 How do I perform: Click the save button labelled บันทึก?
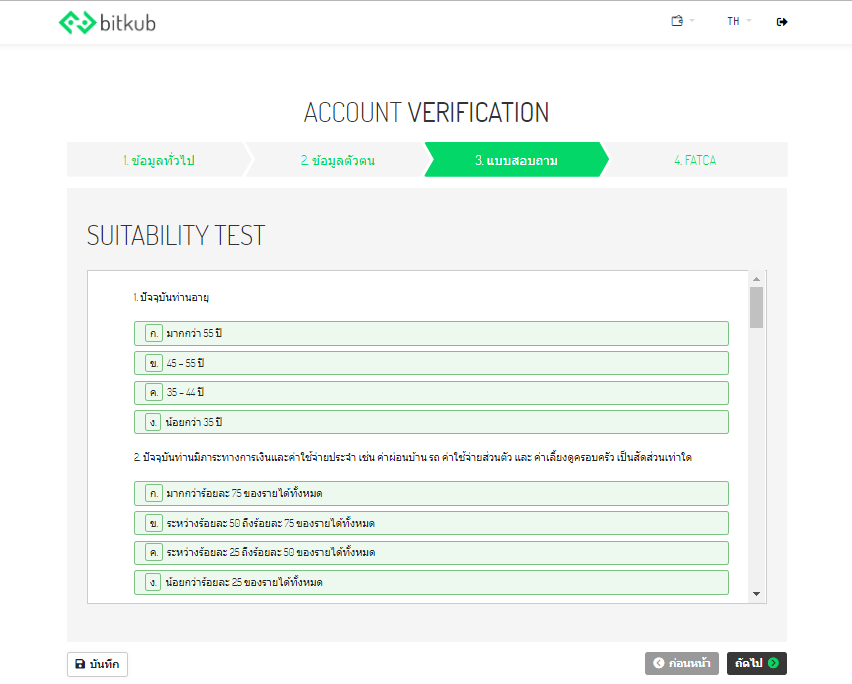coord(98,663)
